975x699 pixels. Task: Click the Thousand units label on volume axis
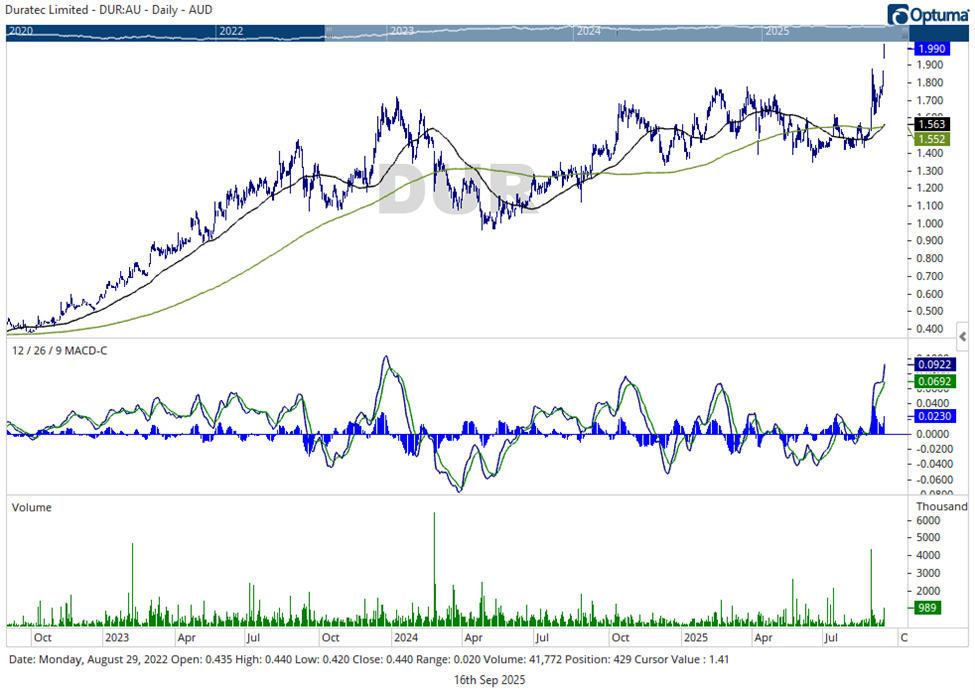coord(941,507)
